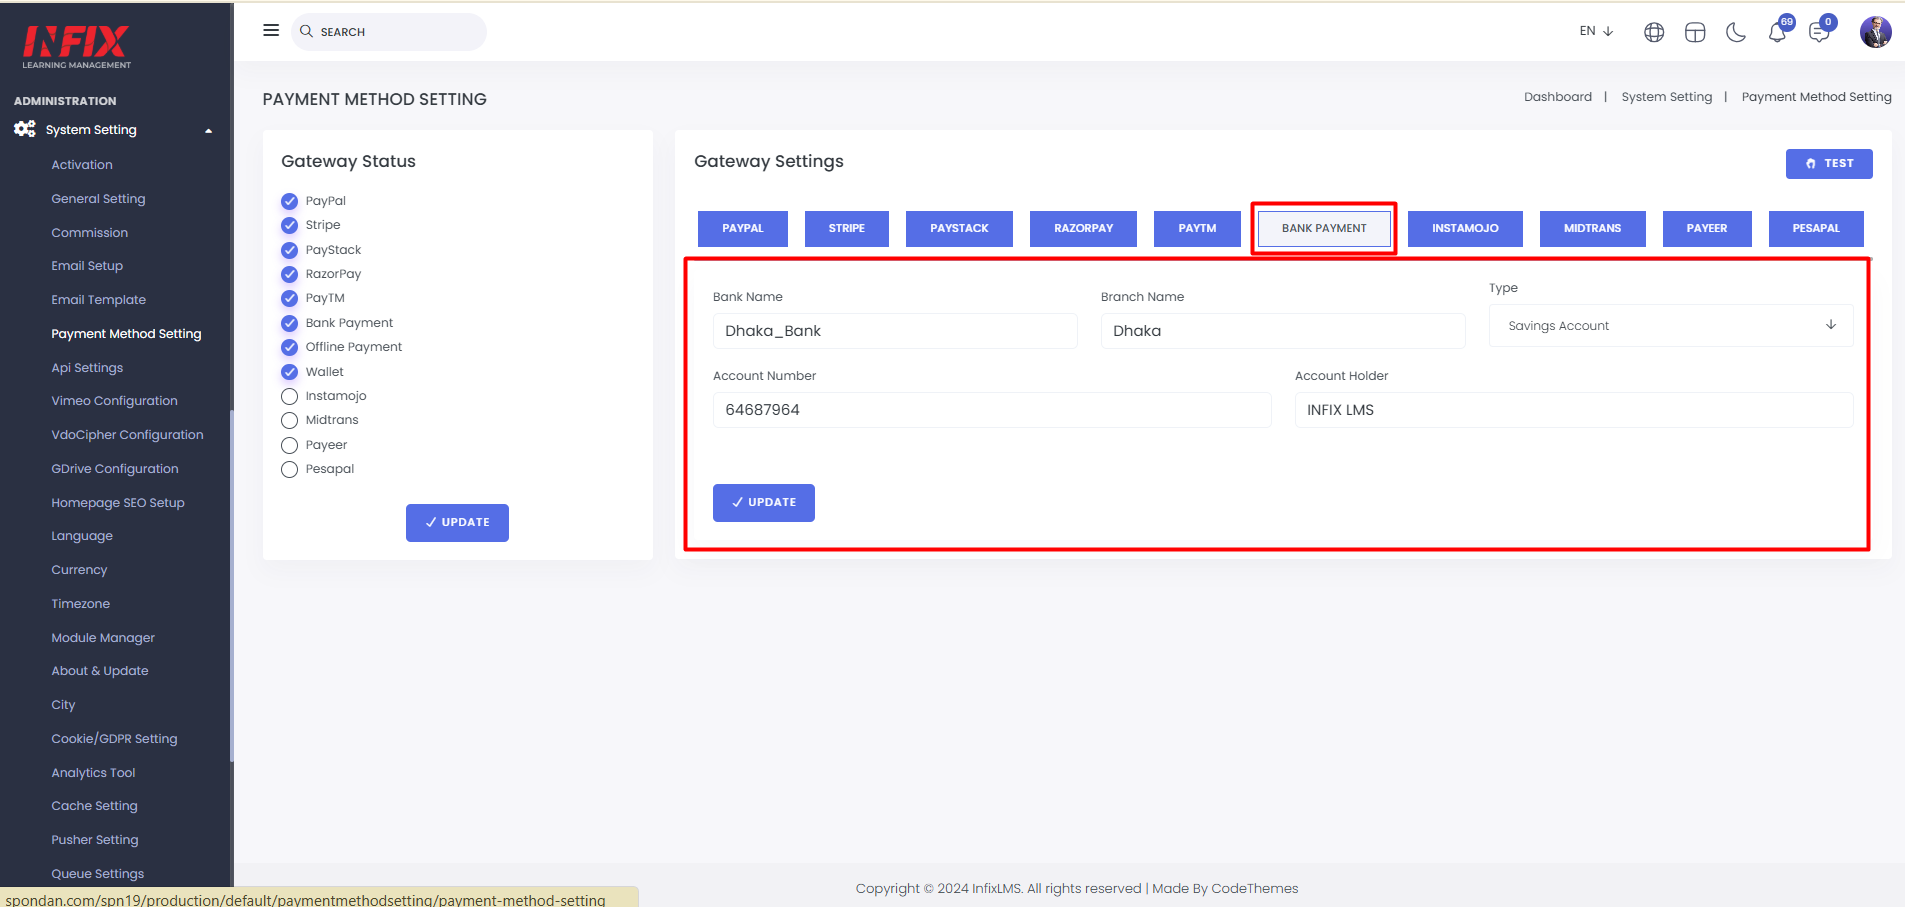Screen dimensions: 1905x907
Task: Open Dashboard breadcrumb link
Action: (1558, 97)
